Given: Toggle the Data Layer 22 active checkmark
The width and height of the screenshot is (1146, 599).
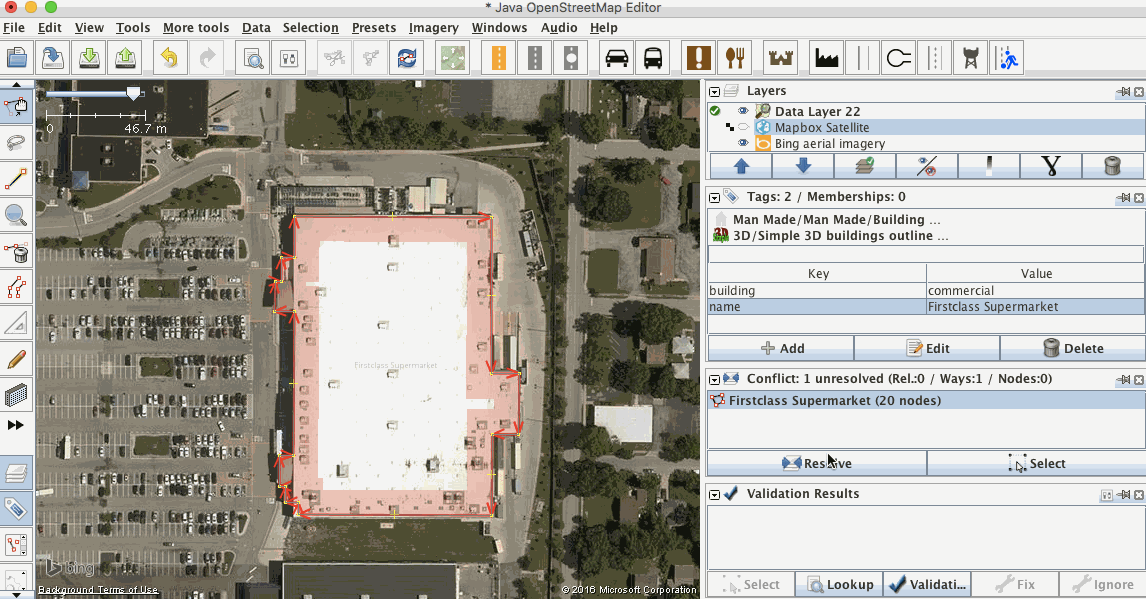Looking at the screenshot, I should point(715,110).
